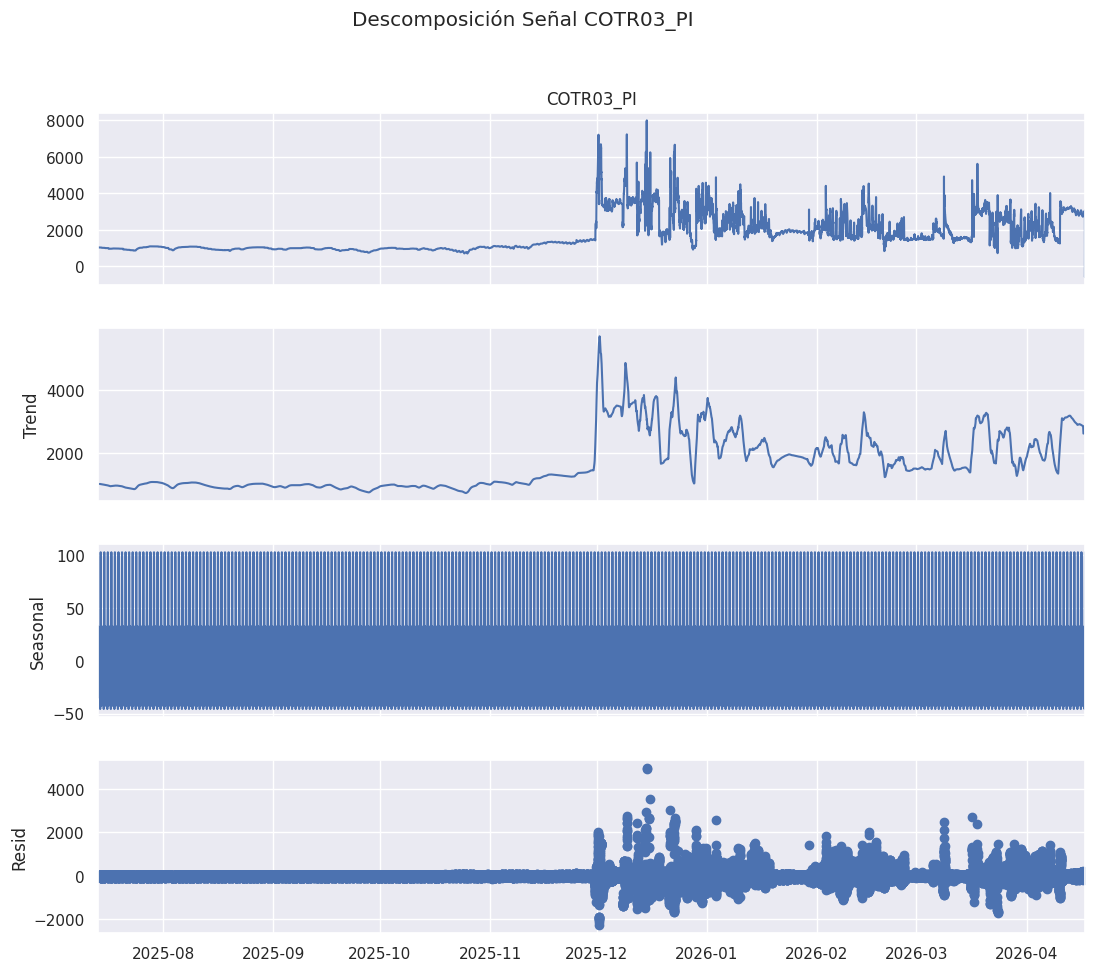Viewport: 1095px width, 971px height.
Task: Click the title Descomposición Señal COTR03_PI
Action: (x=522, y=20)
